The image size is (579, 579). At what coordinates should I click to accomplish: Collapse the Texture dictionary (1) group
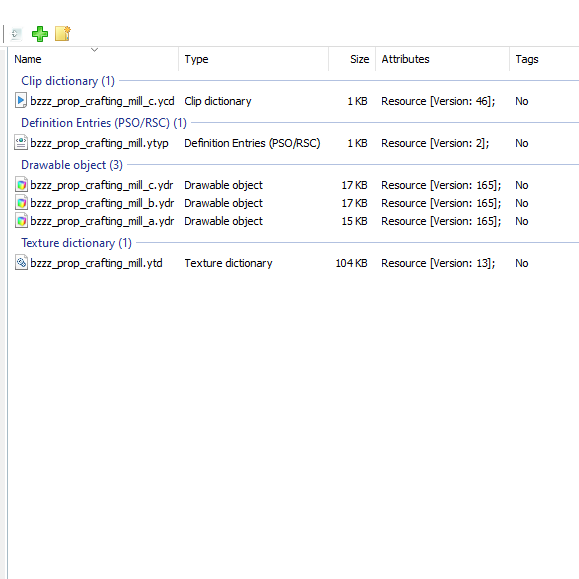[x=76, y=243]
